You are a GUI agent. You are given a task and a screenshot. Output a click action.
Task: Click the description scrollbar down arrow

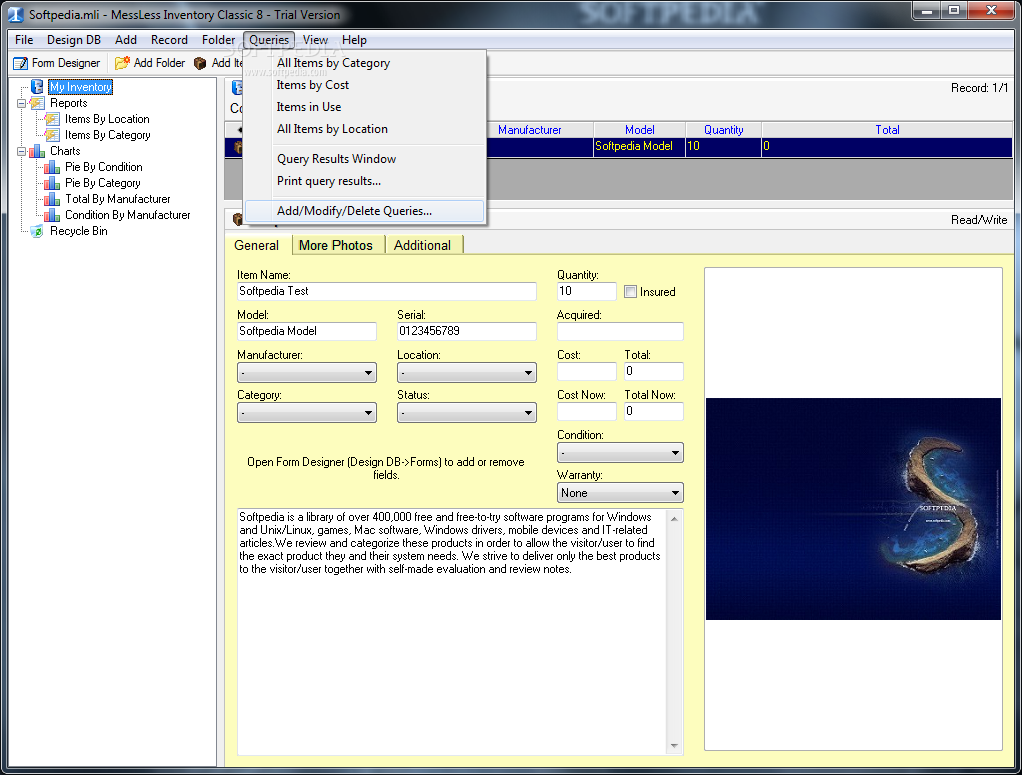674,746
